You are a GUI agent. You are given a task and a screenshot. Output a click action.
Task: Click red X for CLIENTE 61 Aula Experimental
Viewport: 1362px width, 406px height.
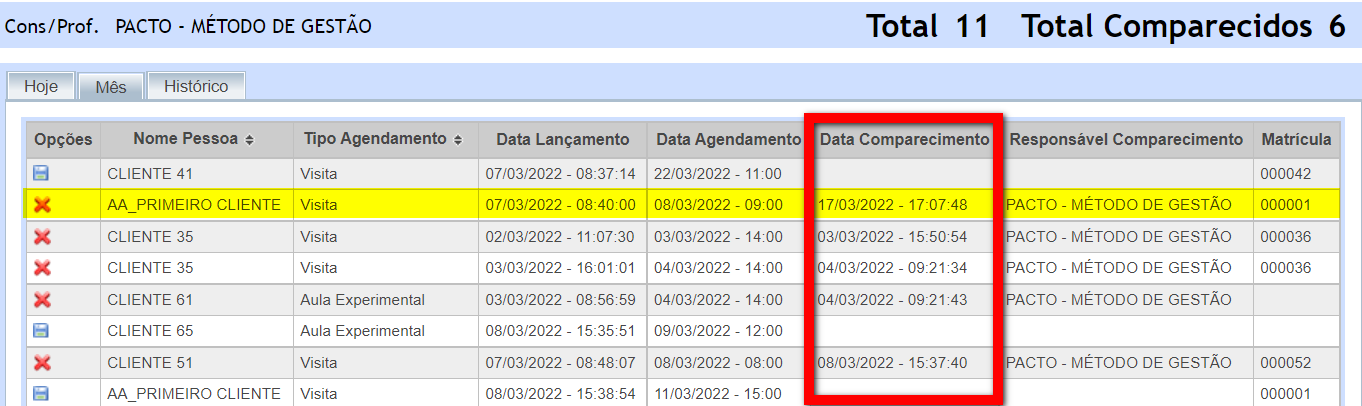[42, 300]
